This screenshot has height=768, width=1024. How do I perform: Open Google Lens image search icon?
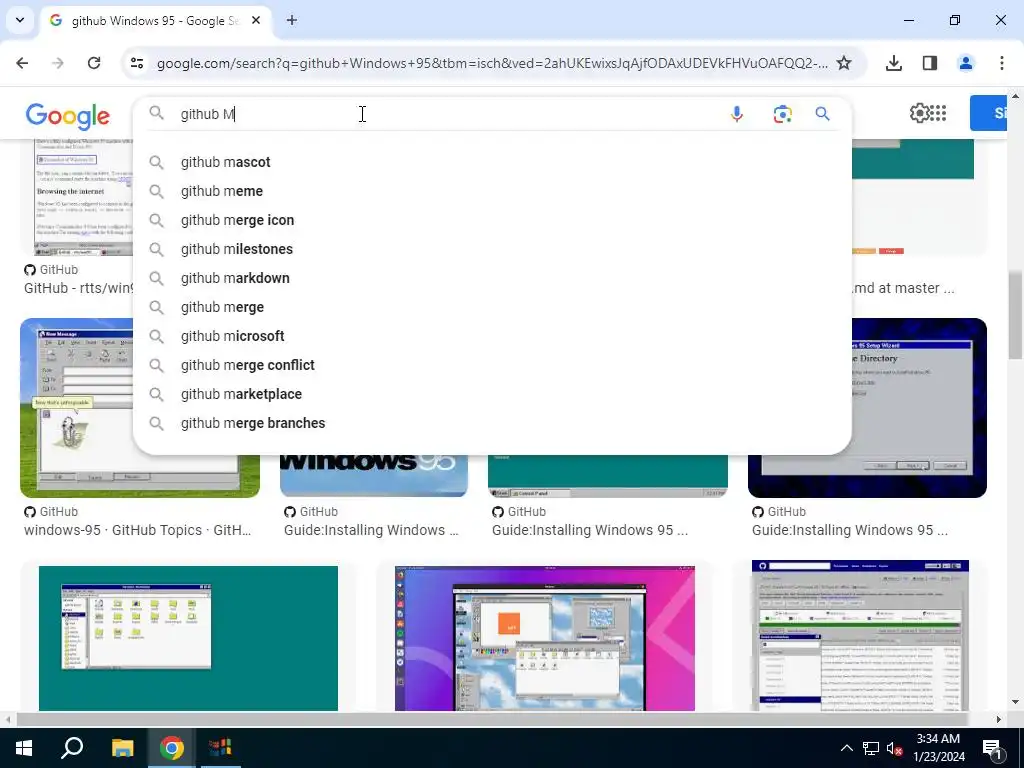pos(782,114)
